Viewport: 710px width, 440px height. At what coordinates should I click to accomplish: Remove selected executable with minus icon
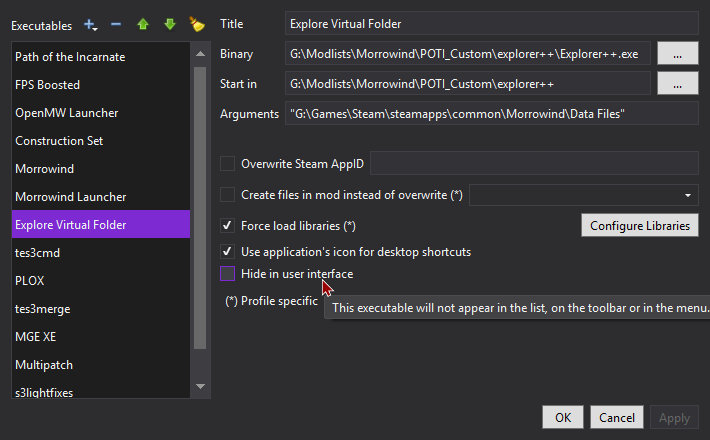coord(116,24)
